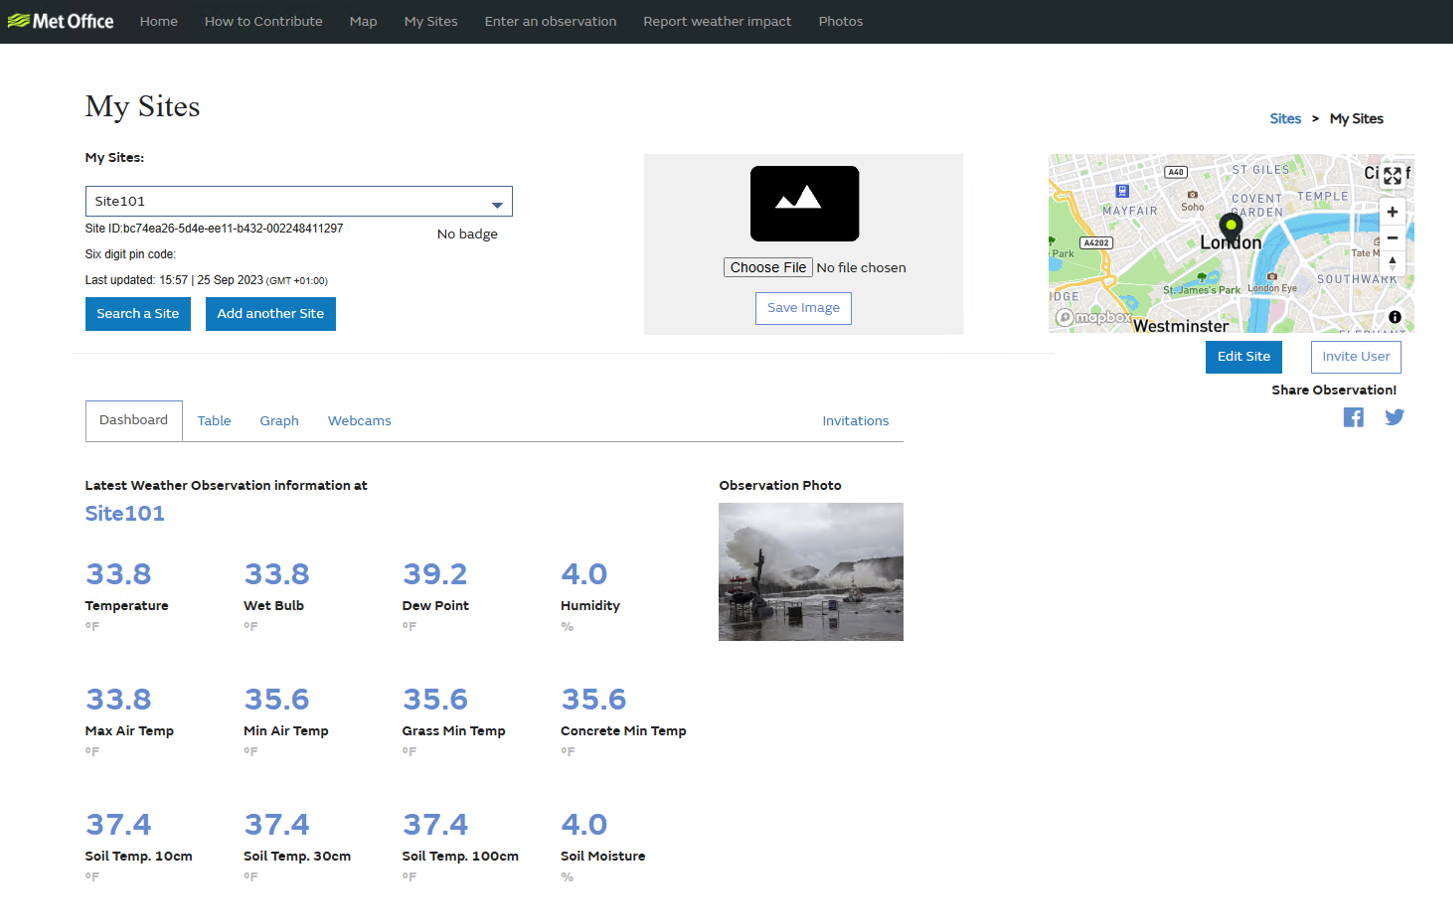The width and height of the screenshot is (1453, 922).
Task: Switch to the Table tab
Action: pos(214,421)
